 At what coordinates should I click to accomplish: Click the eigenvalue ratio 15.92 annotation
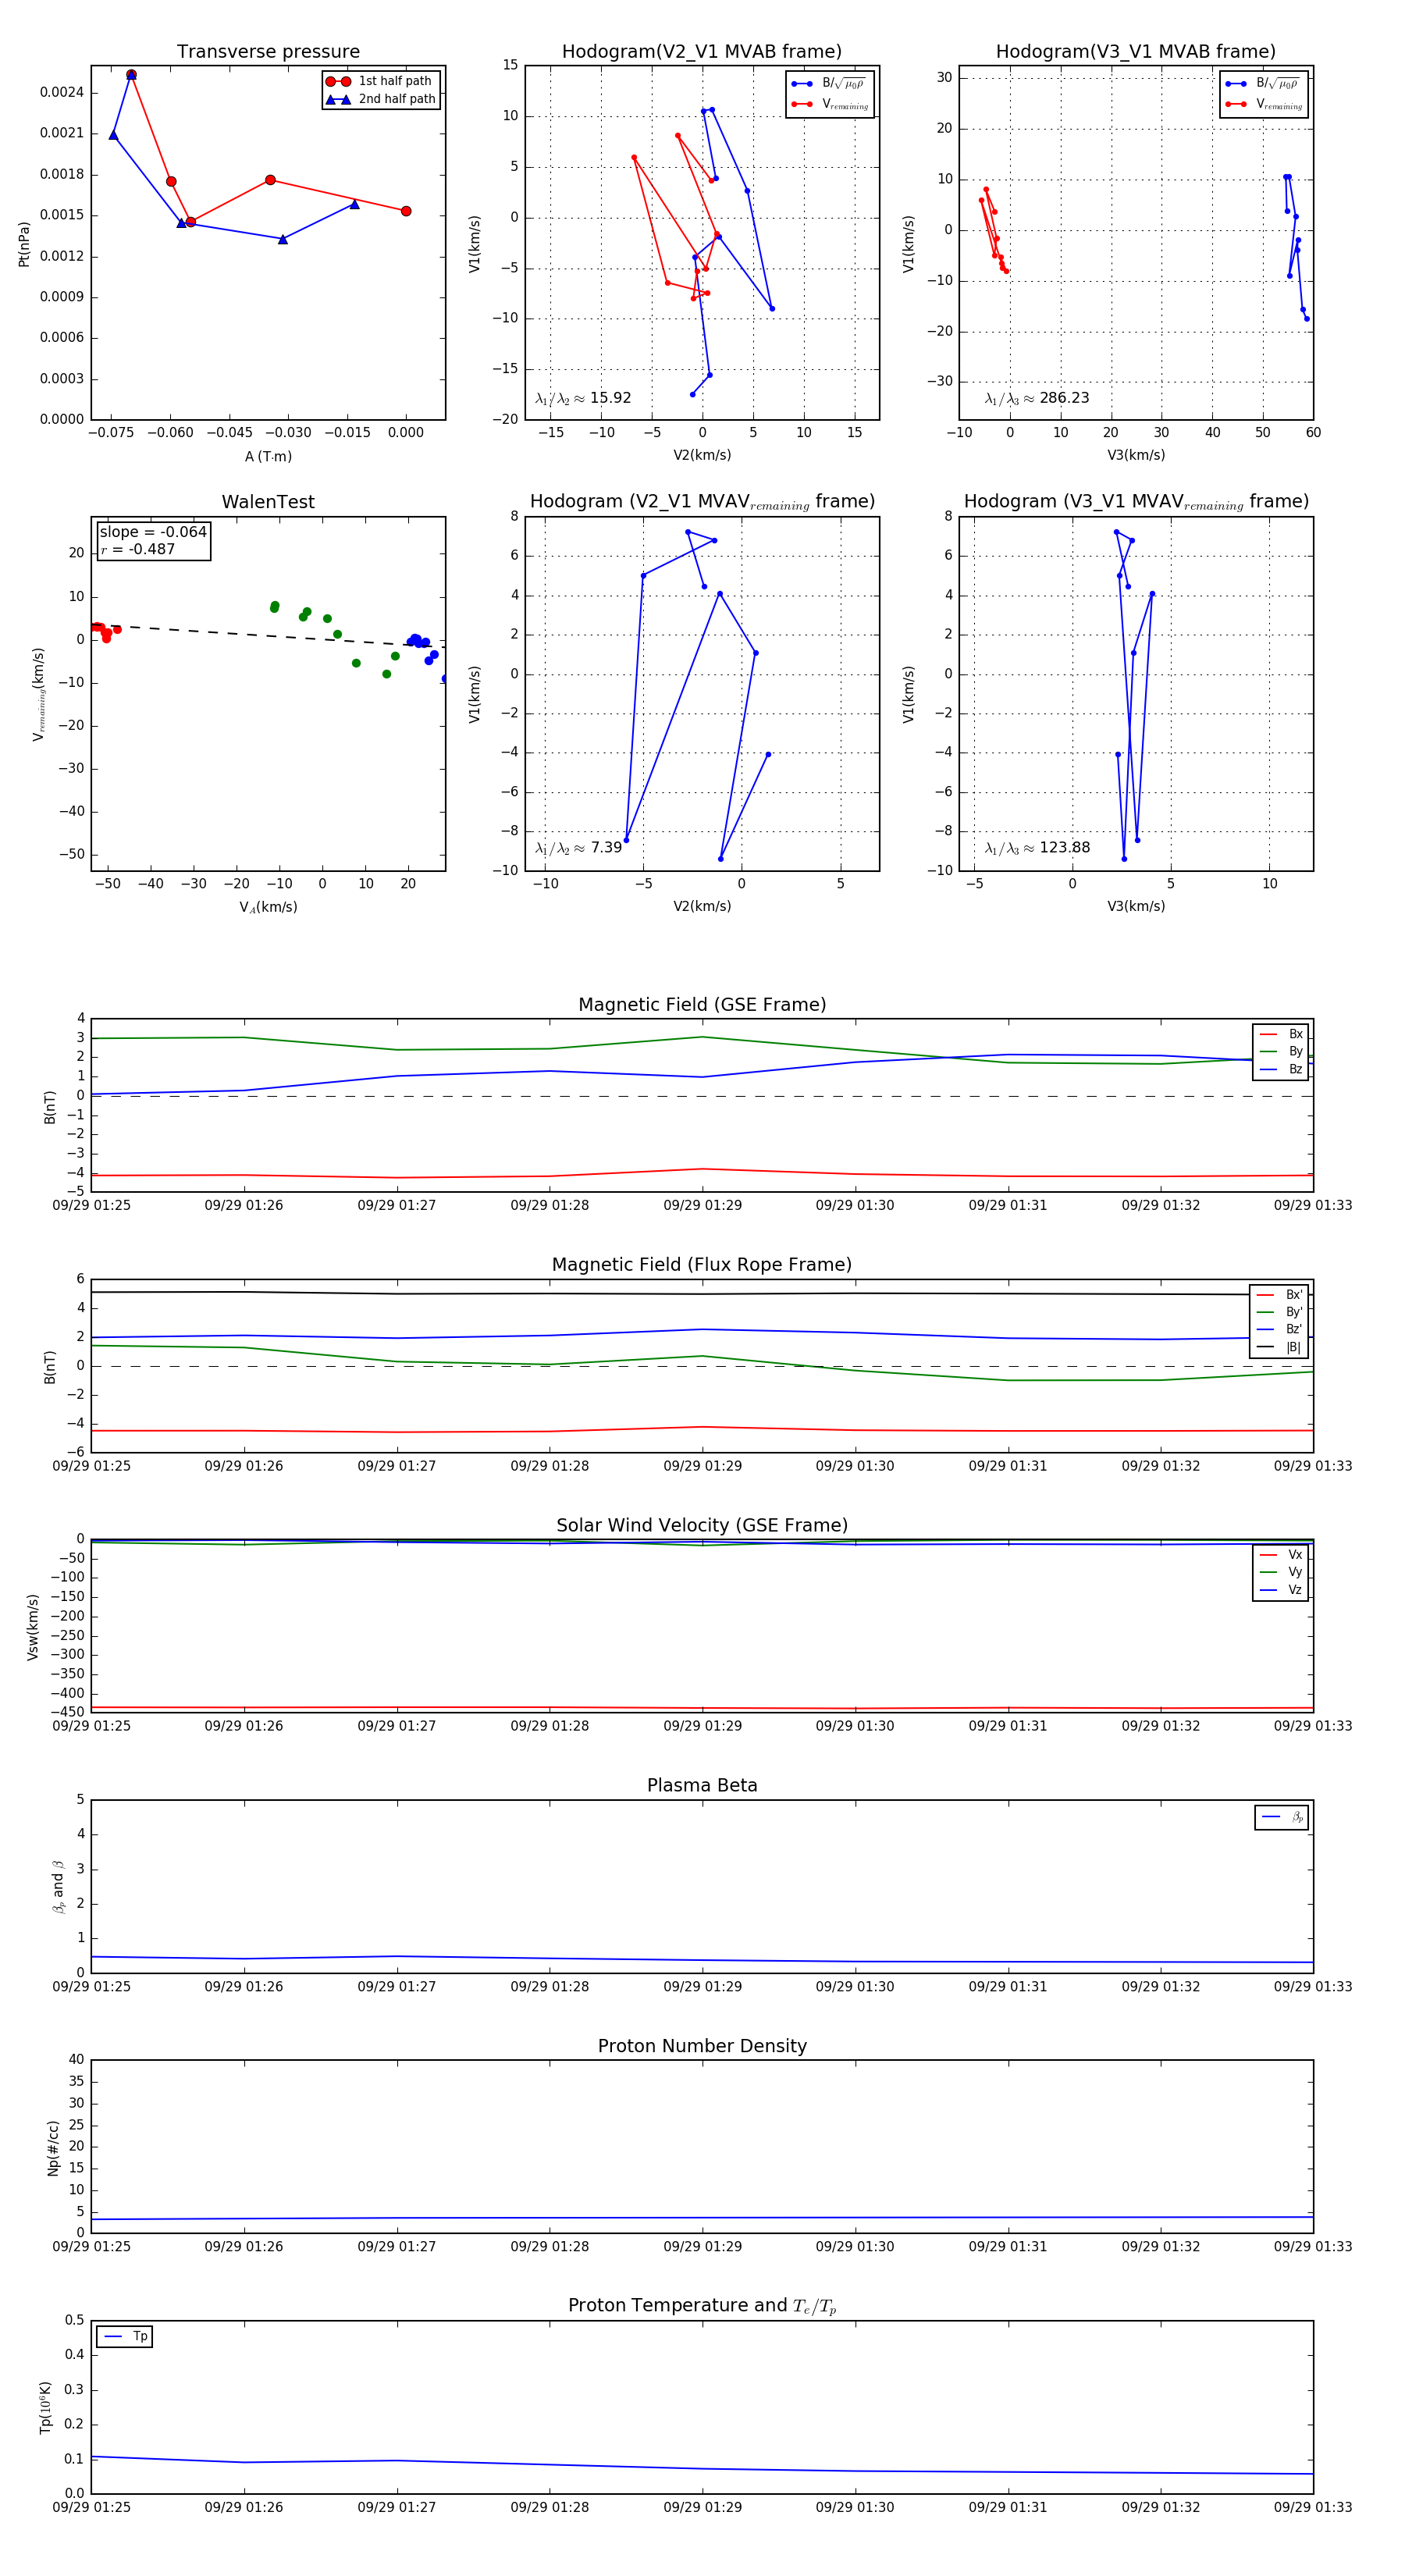click(583, 398)
